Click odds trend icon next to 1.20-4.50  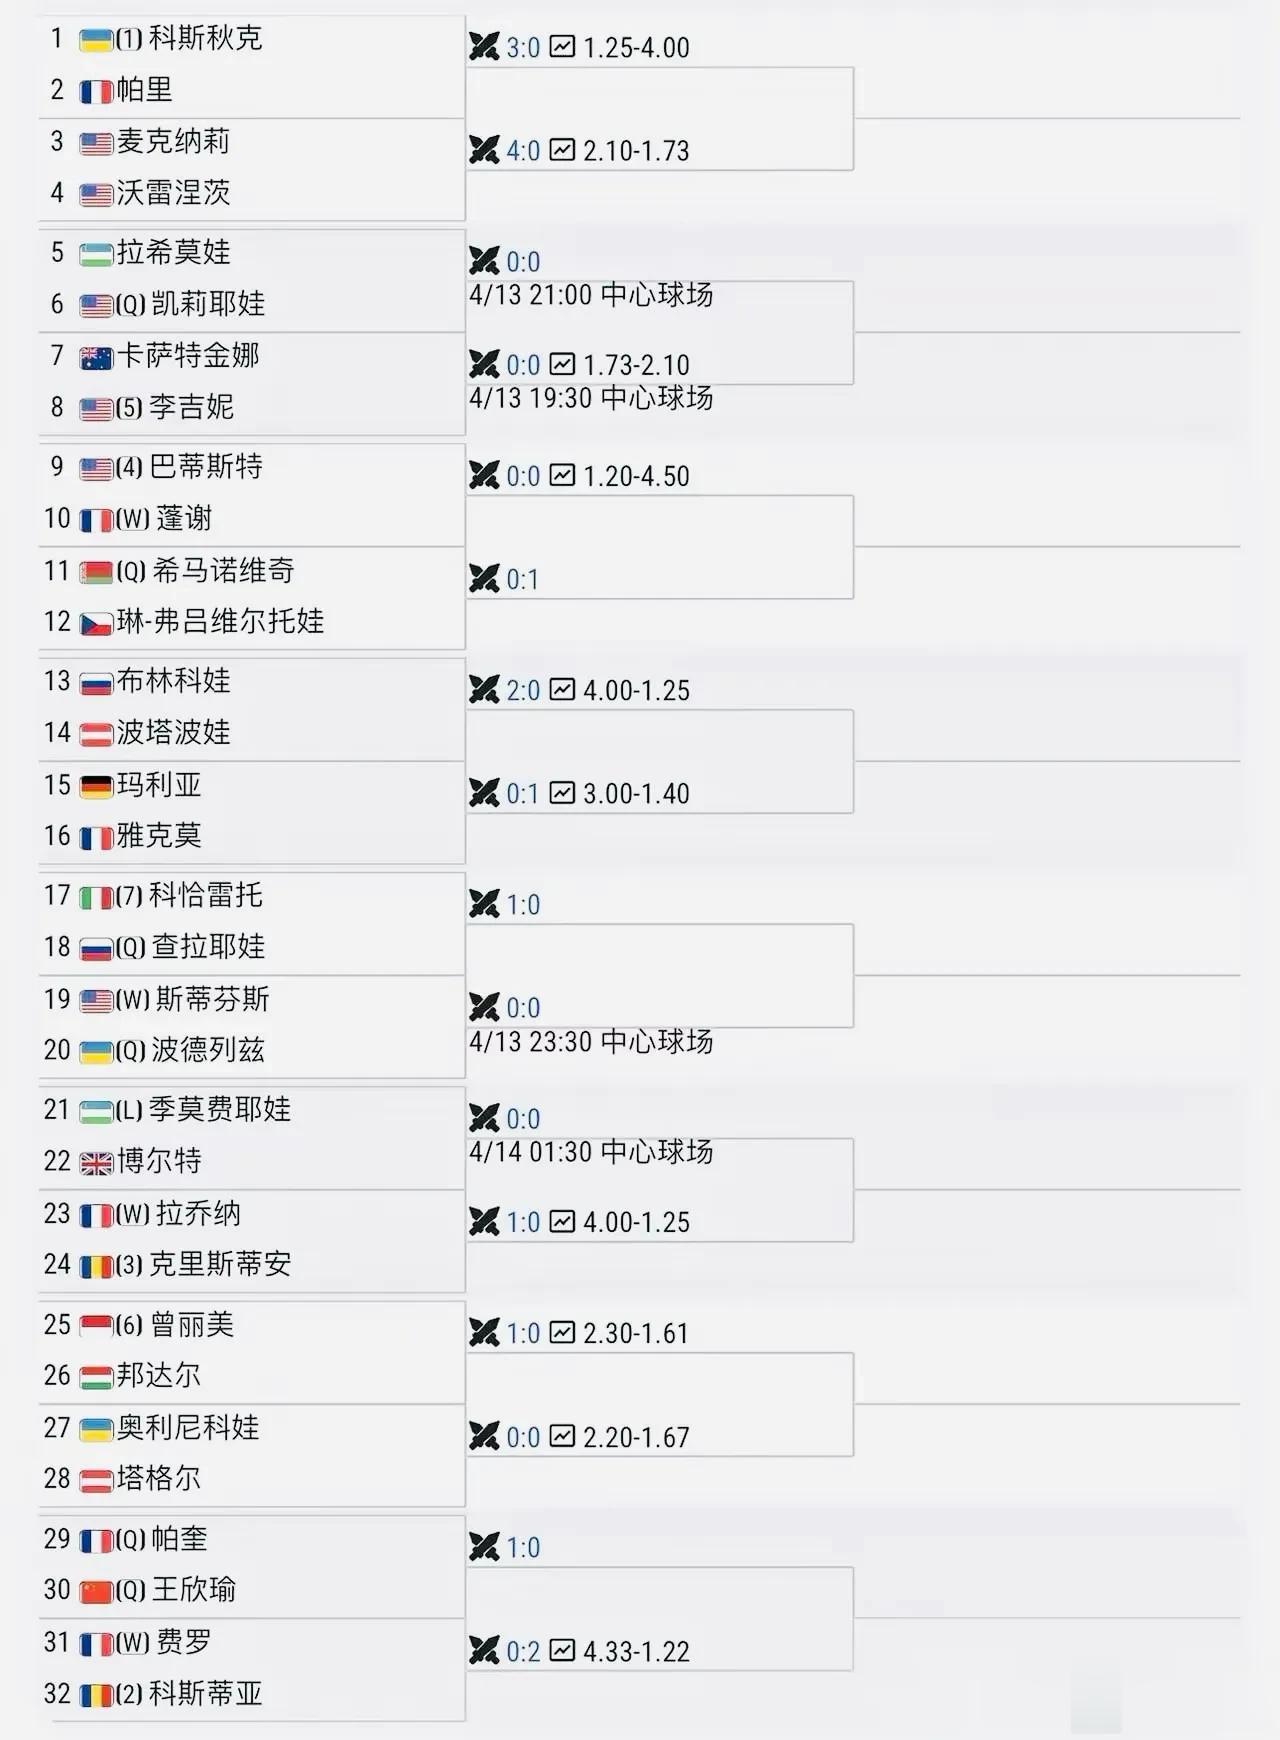pyautogui.click(x=563, y=475)
